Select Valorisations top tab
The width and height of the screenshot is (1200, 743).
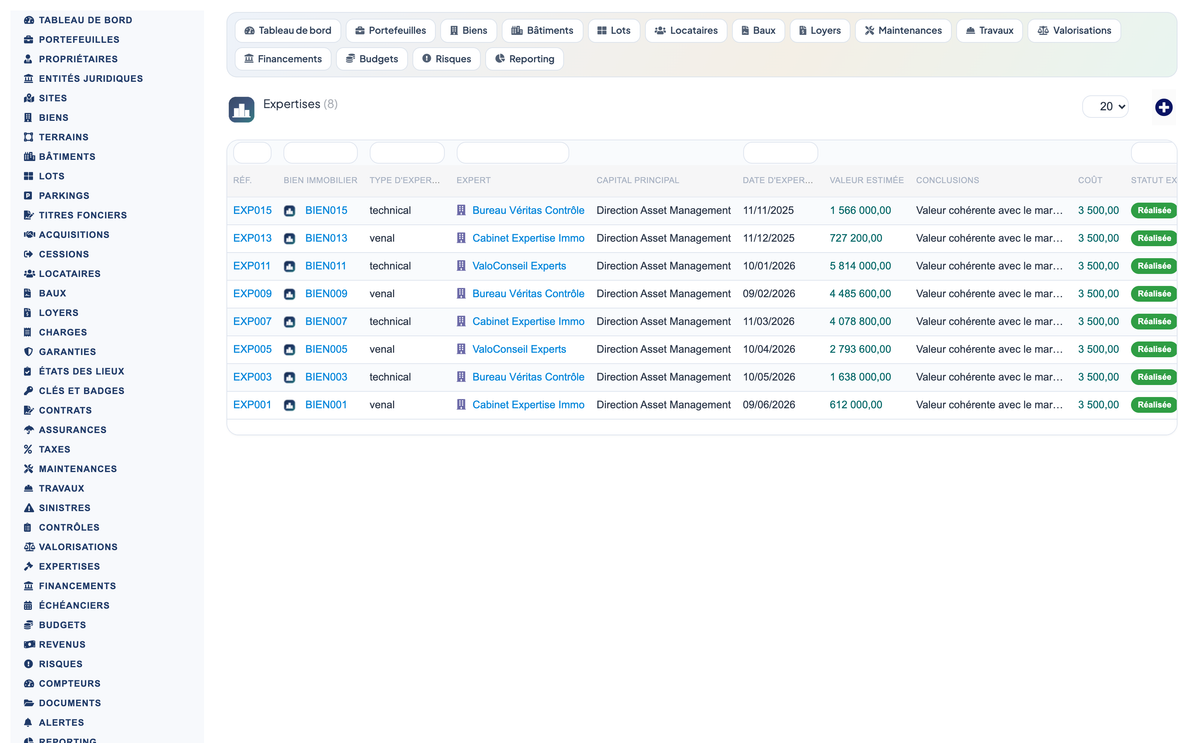[x=1074, y=31]
